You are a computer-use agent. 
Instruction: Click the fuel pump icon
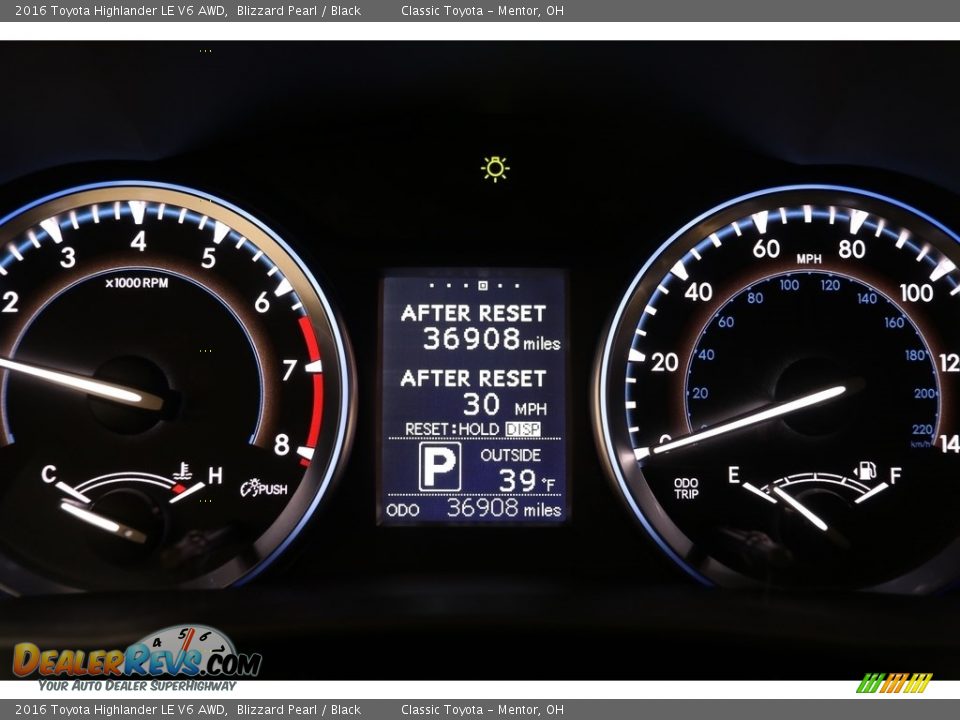(865, 469)
